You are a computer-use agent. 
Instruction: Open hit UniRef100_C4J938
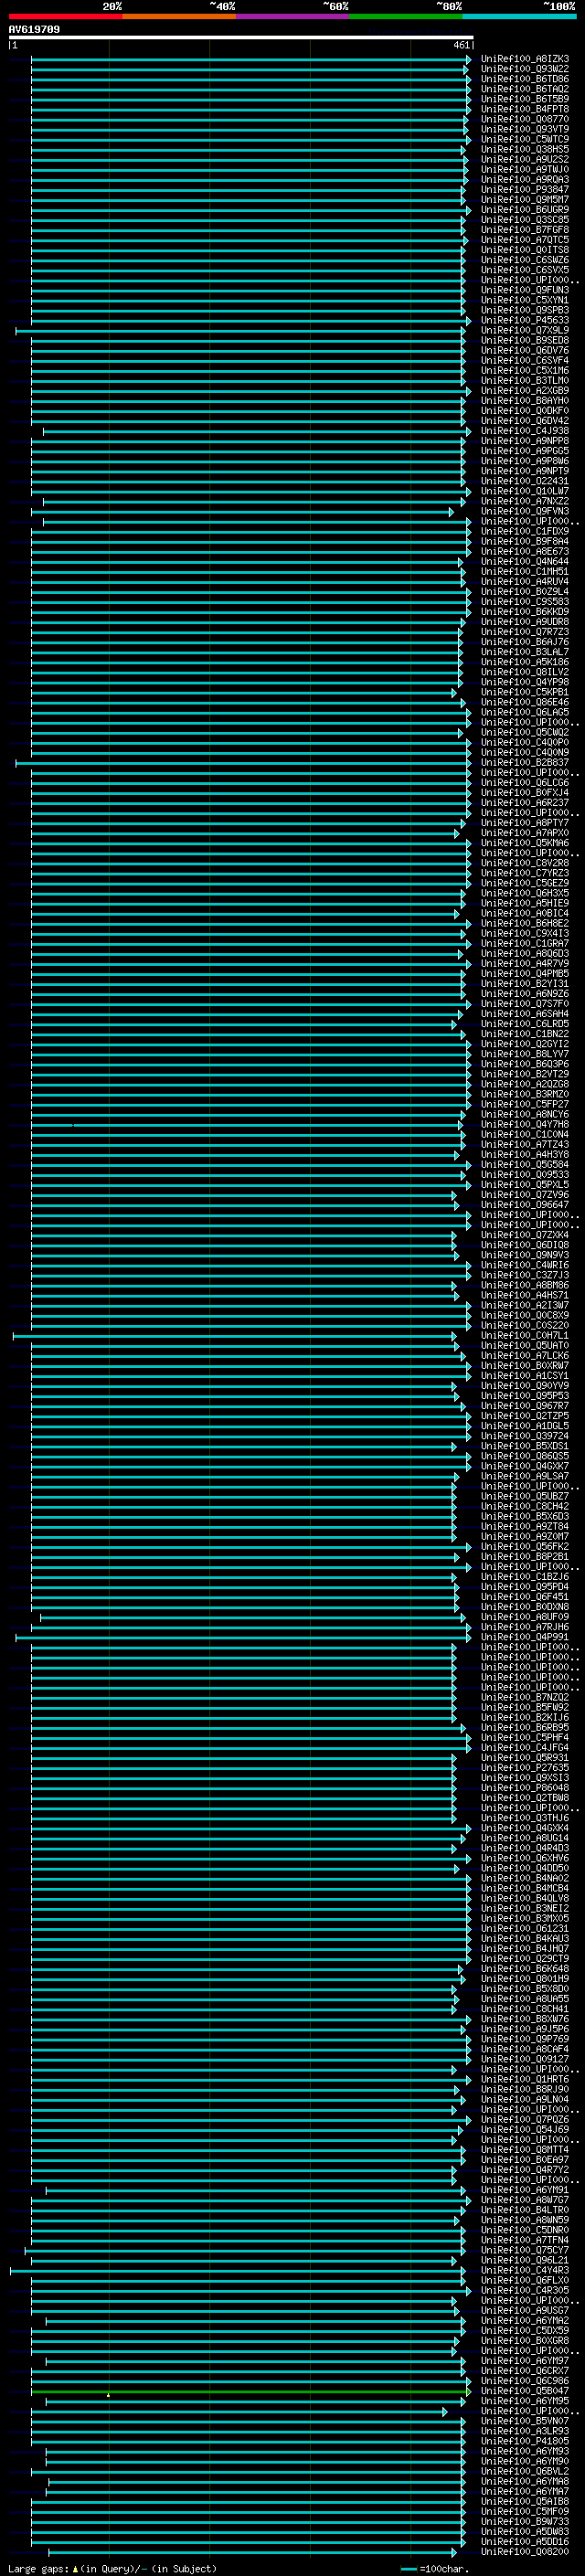click(524, 431)
